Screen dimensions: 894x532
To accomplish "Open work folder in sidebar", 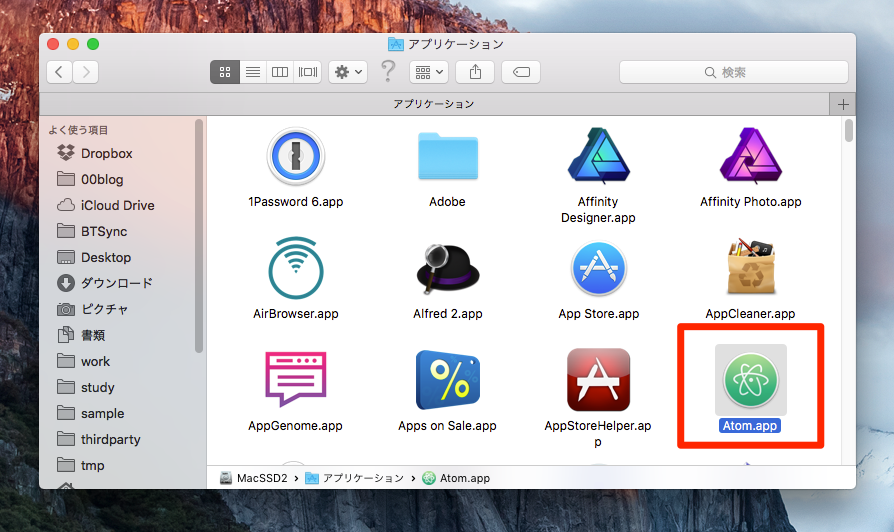I will click(84, 361).
